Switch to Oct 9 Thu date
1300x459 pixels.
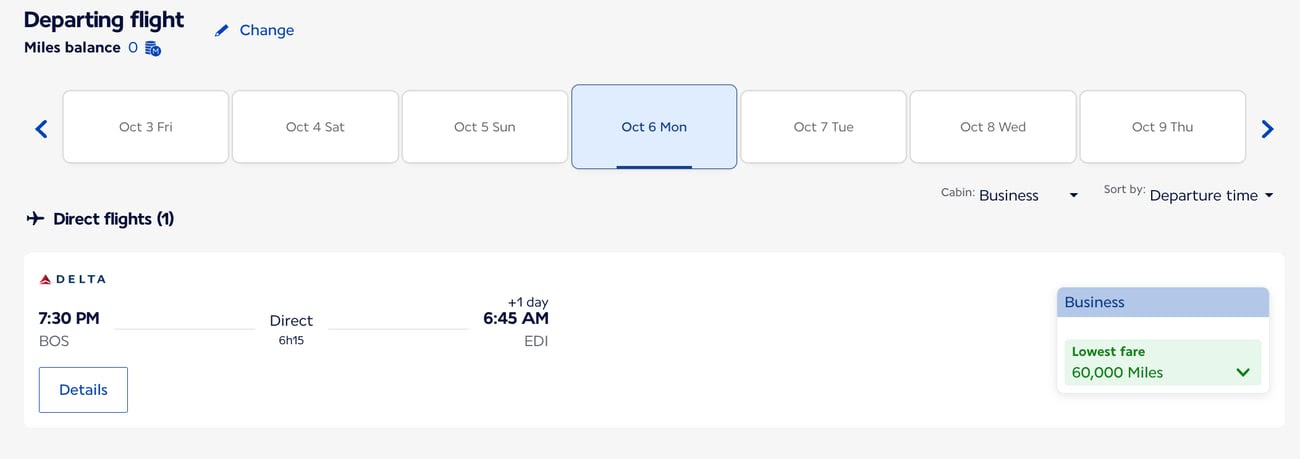click(1162, 127)
